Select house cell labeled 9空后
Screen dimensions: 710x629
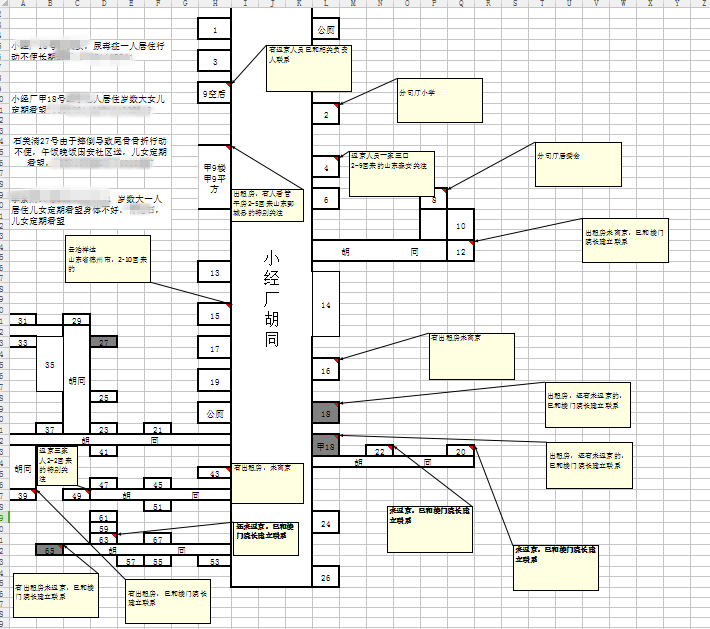point(214,93)
